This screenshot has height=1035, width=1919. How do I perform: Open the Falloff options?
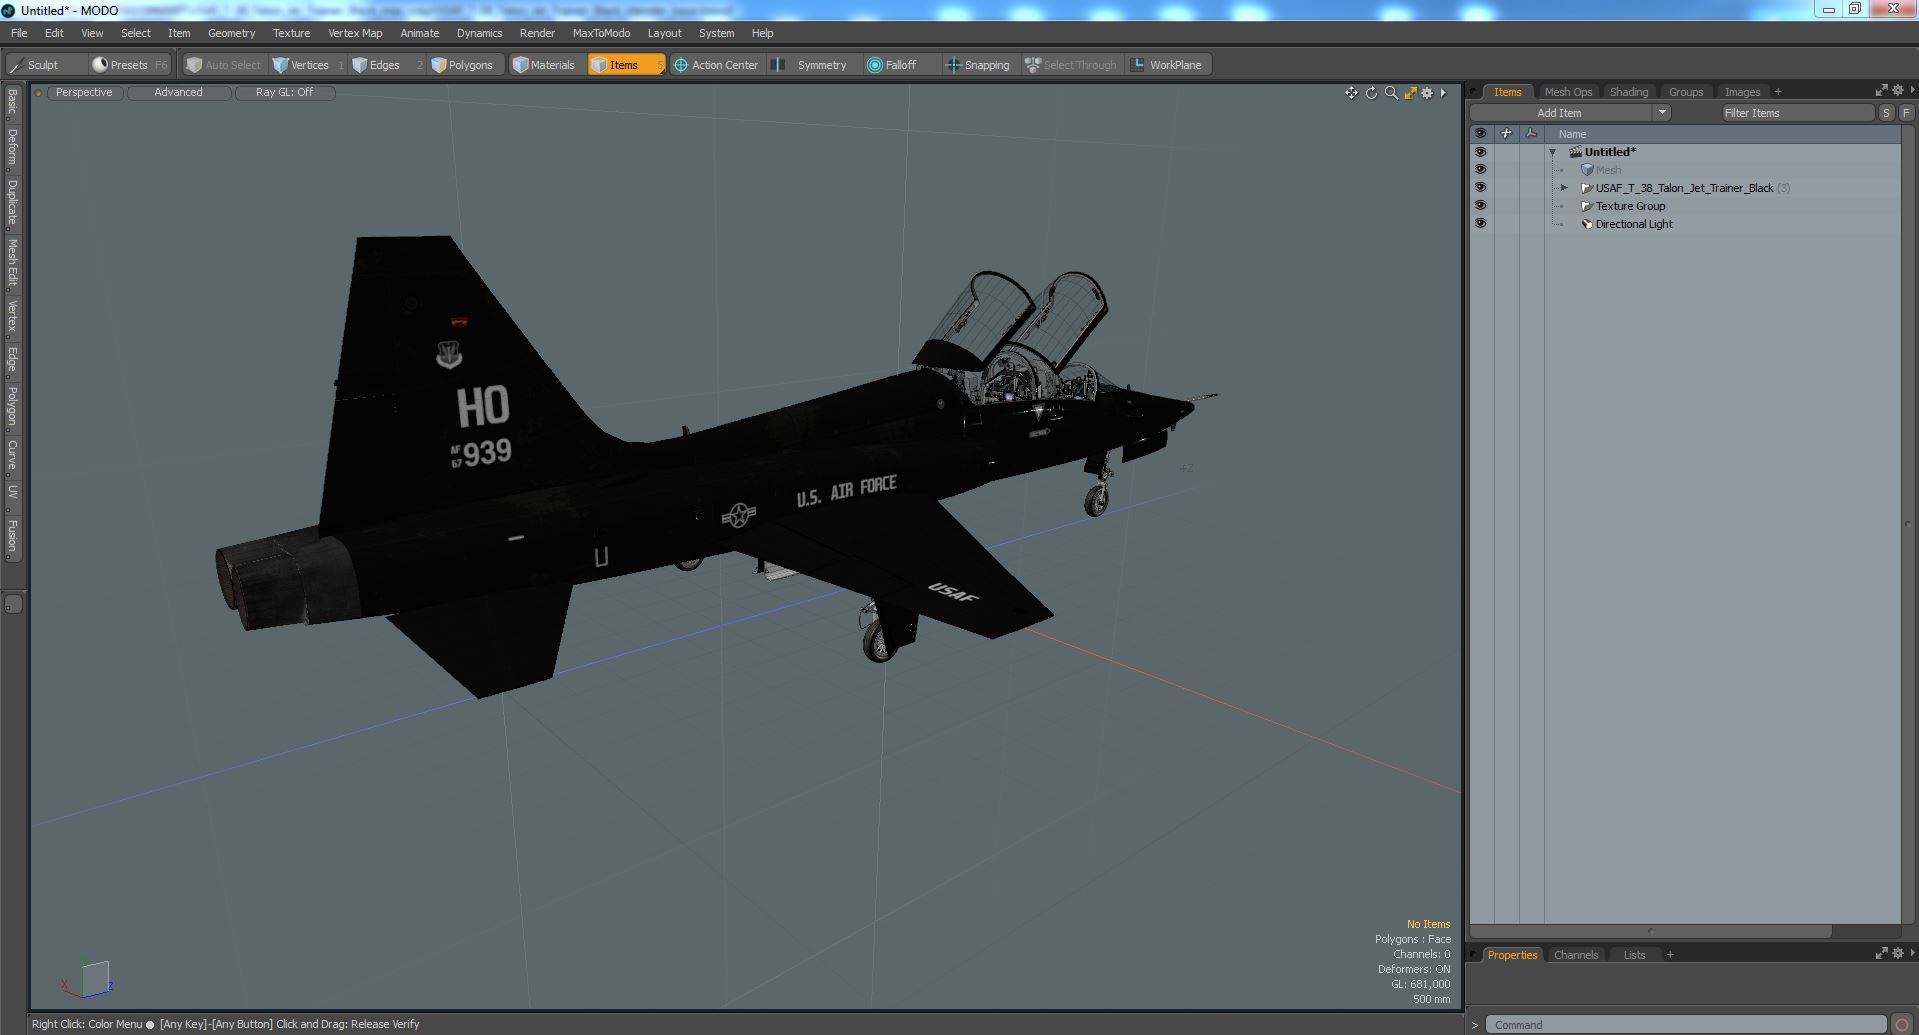click(x=900, y=65)
